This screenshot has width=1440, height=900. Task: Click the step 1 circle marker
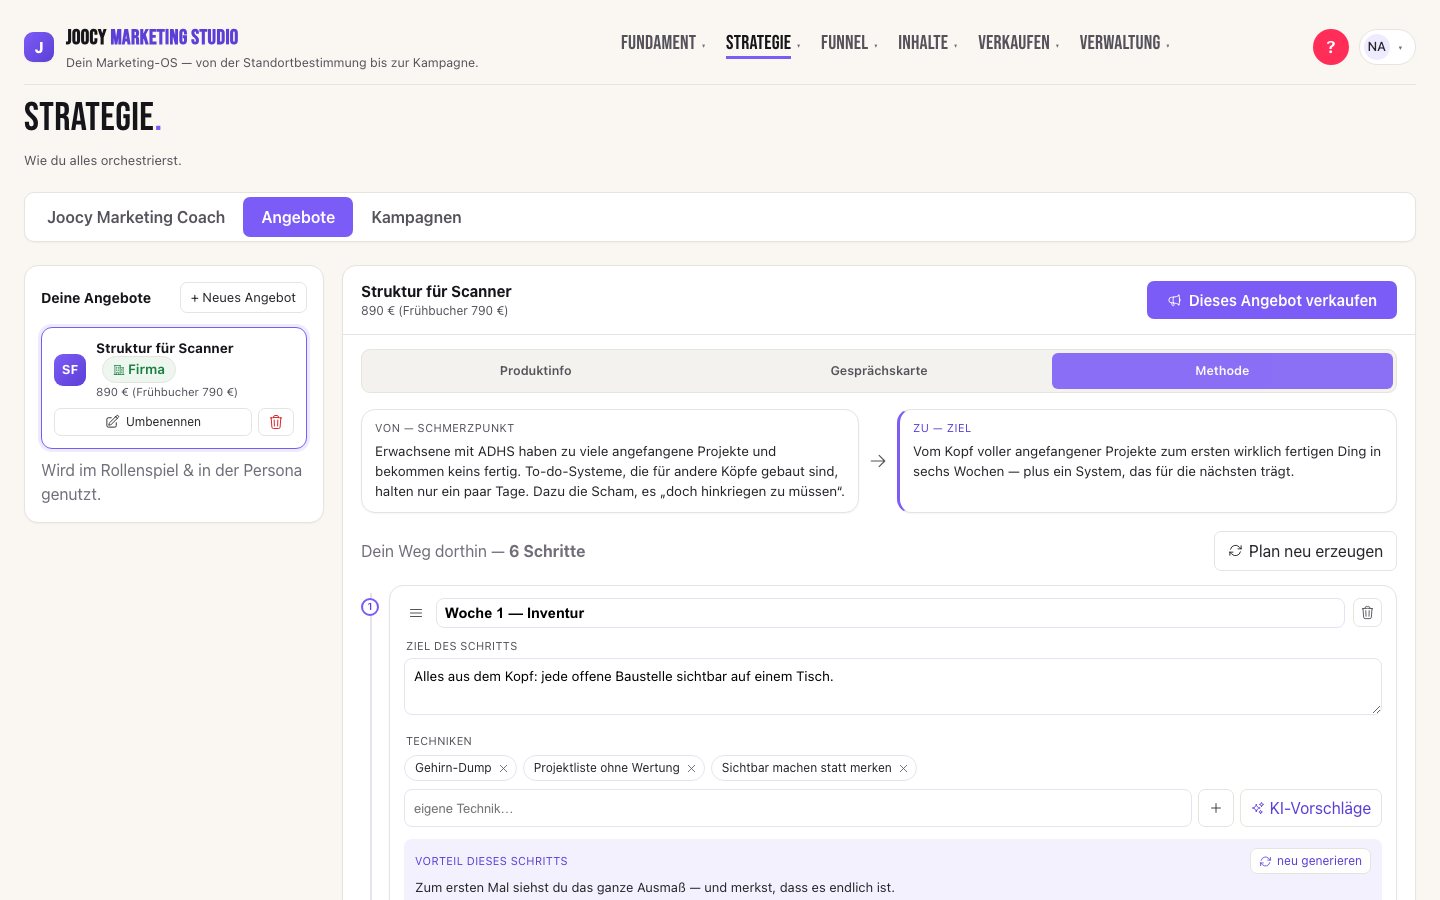pyautogui.click(x=370, y=607)
